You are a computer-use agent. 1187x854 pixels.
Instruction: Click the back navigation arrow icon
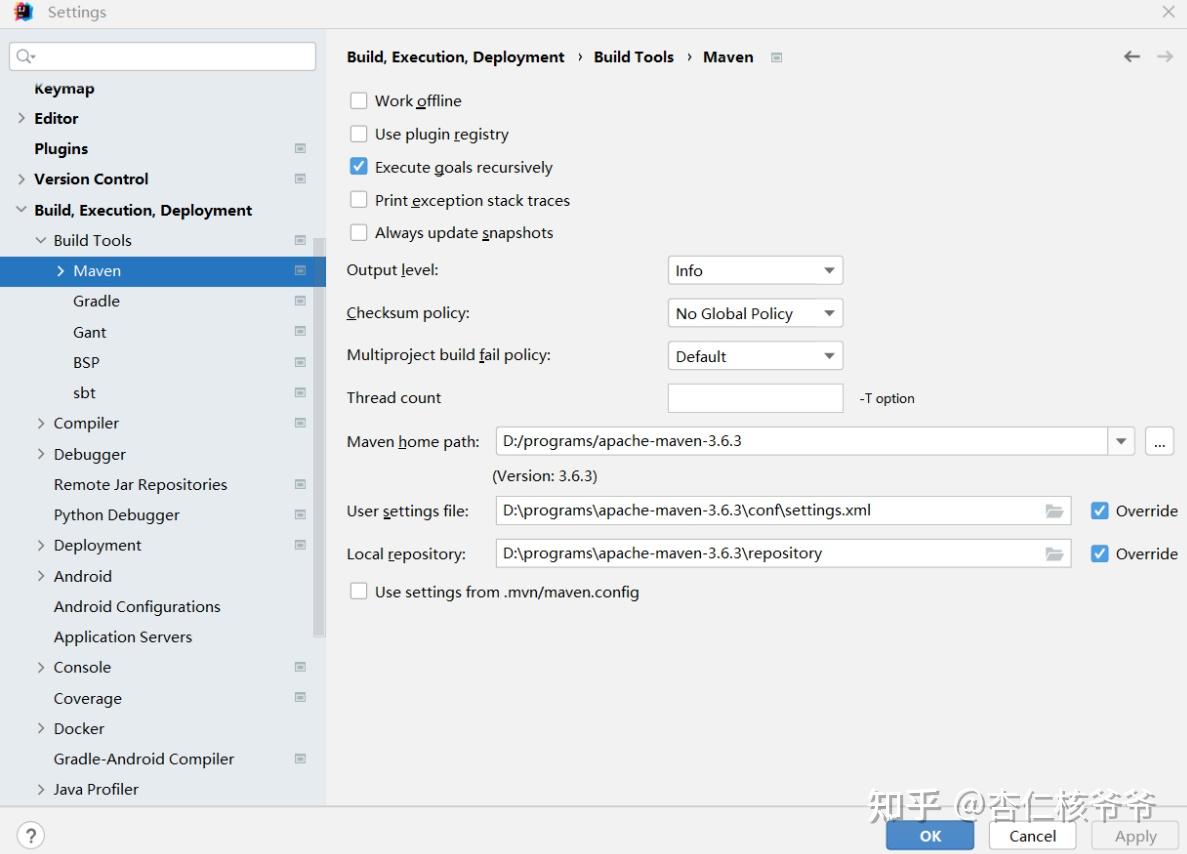[1131, 57]
